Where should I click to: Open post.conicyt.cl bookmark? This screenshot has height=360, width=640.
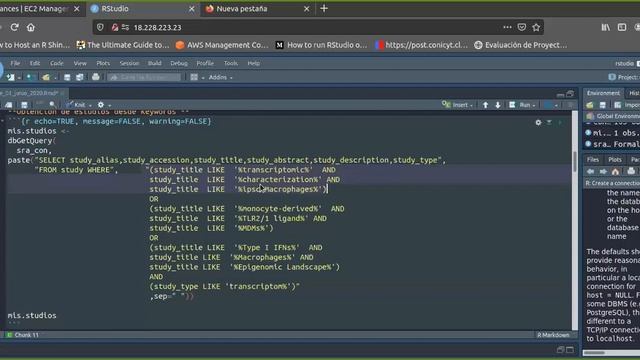[422, 45]
